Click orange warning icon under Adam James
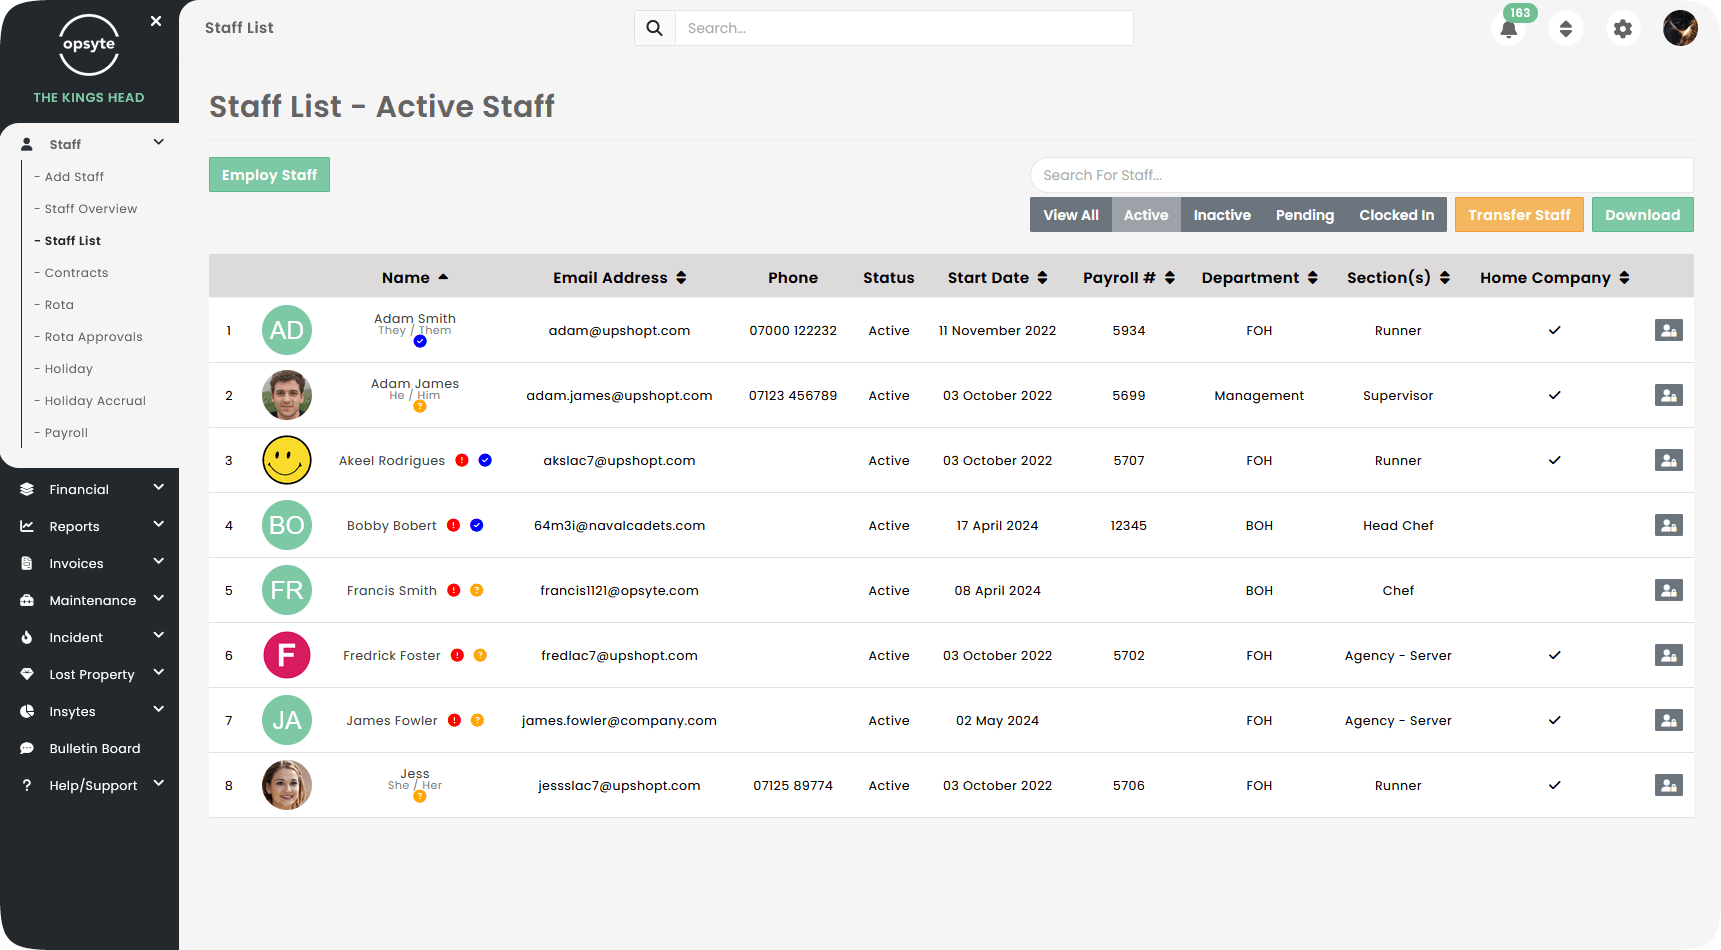Viewport: 1721px width, 950px height. tap(420, 406)
